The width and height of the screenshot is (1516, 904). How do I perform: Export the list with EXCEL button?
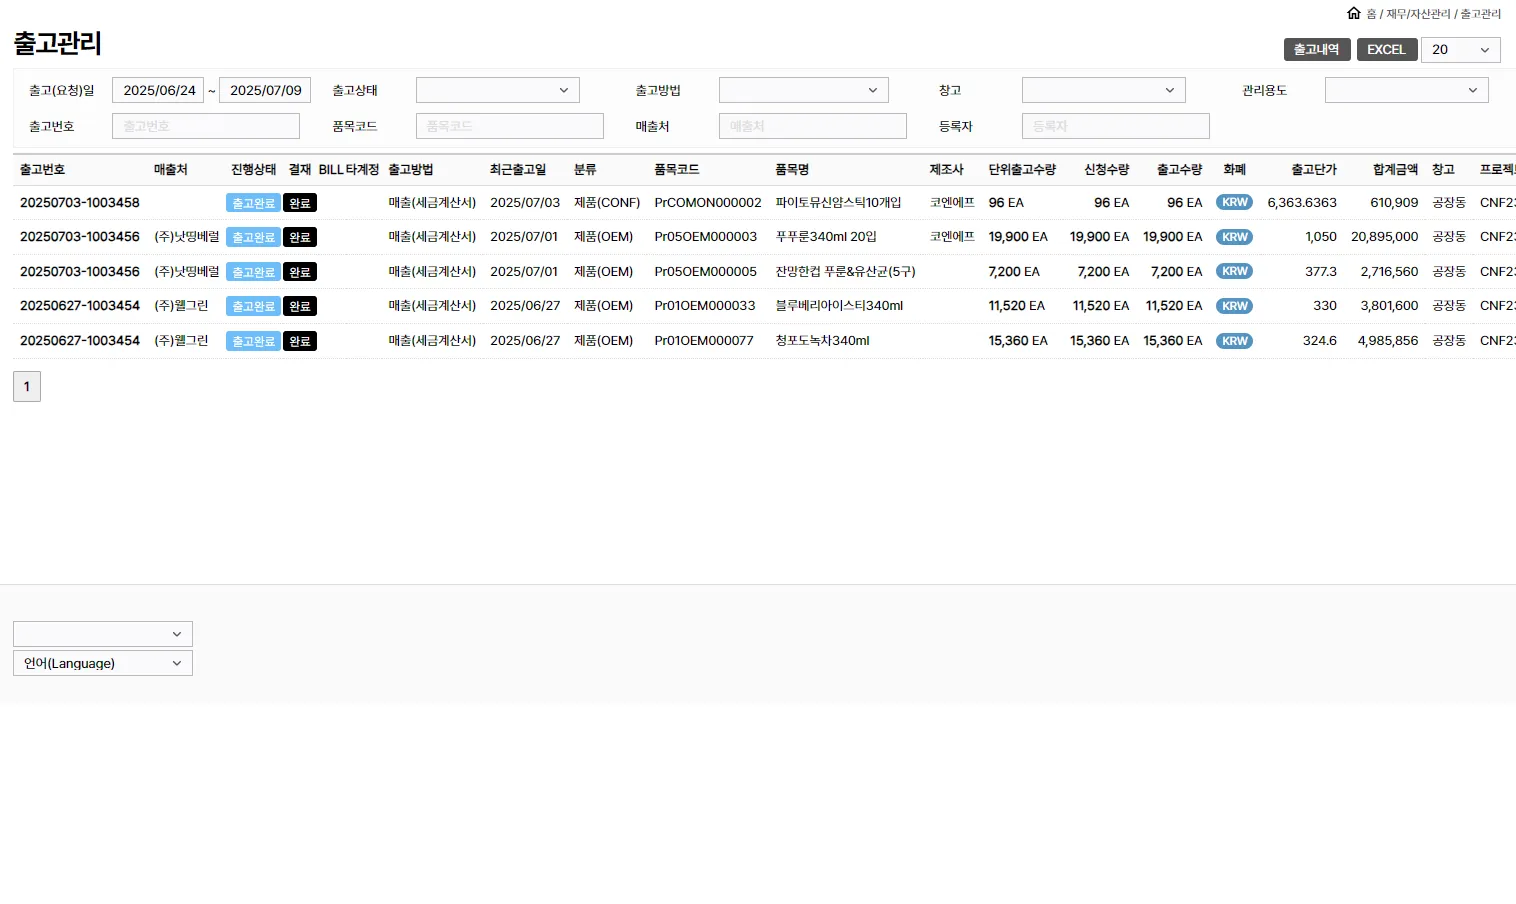1386,49
